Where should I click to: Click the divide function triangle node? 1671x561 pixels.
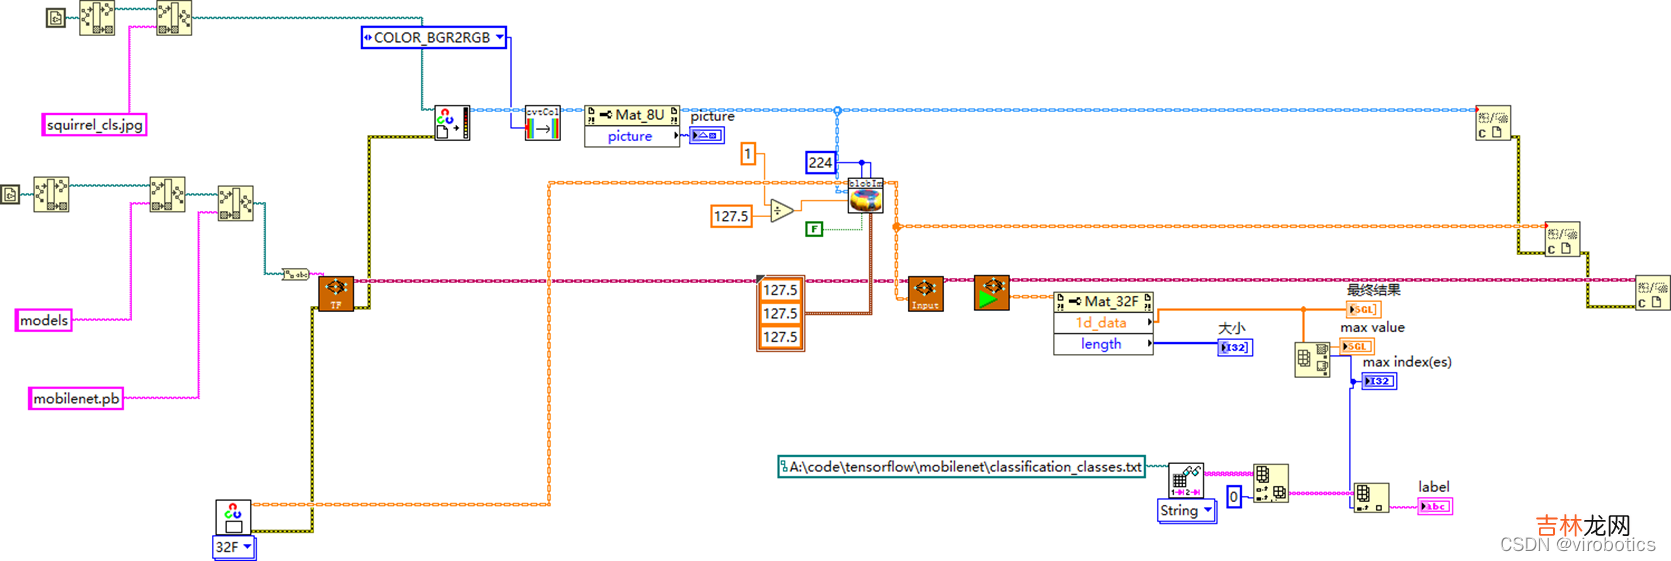781,210
